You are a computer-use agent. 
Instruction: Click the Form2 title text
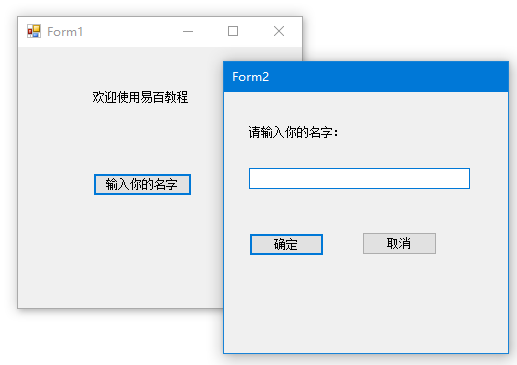pyautogui.click(x=250, y=77)
